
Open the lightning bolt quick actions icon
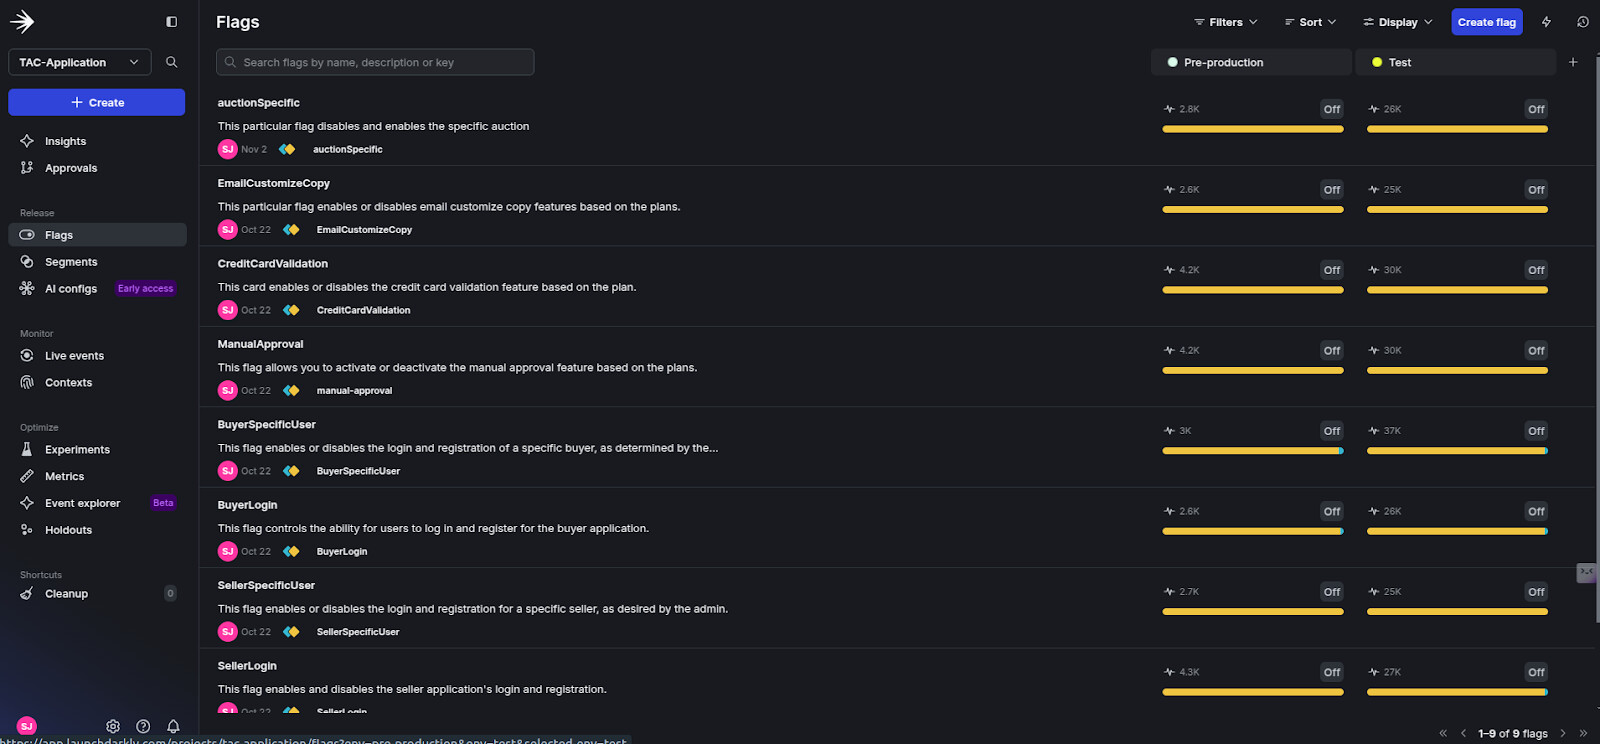(1546, 22)
